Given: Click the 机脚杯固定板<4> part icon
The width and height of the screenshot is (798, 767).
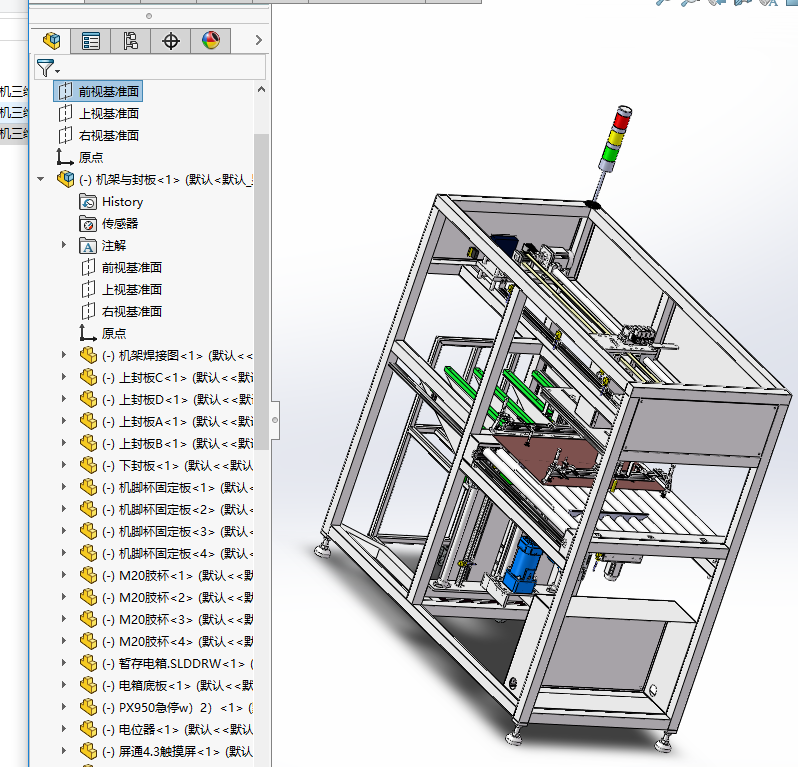Looking at the screenshot, I should (89, 553).
